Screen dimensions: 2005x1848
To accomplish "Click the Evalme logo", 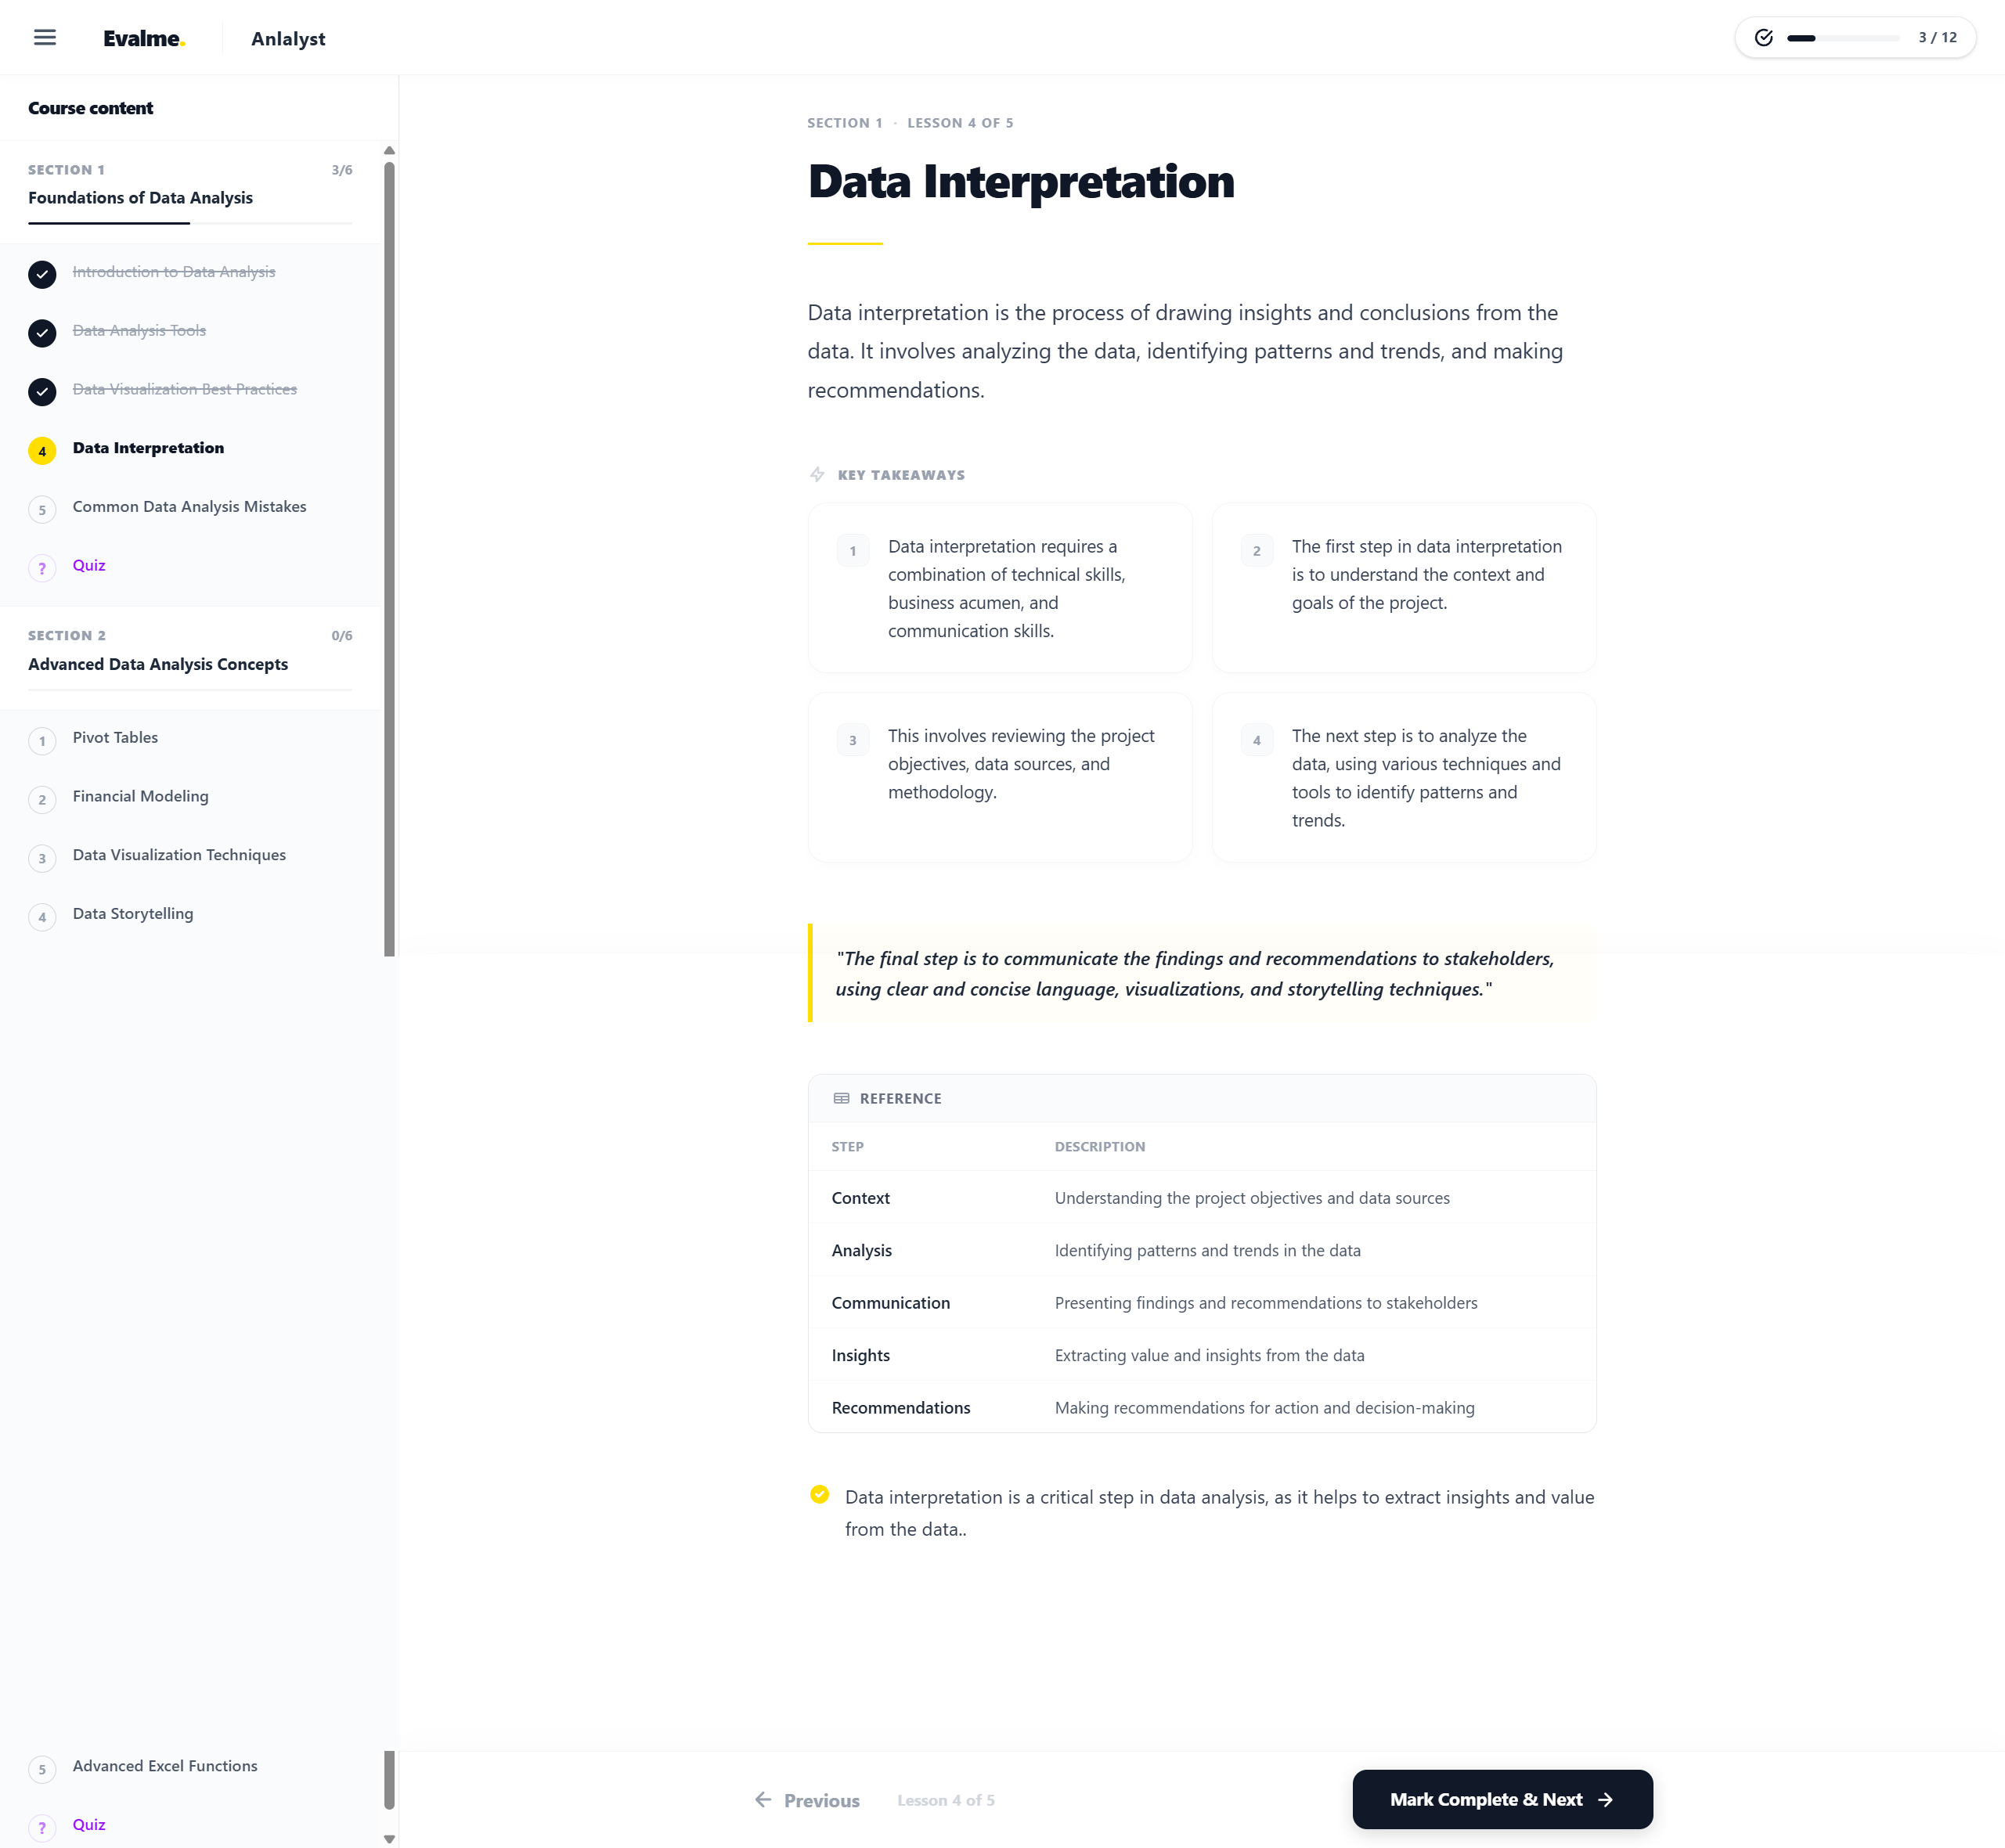I will tap(144, 39).
